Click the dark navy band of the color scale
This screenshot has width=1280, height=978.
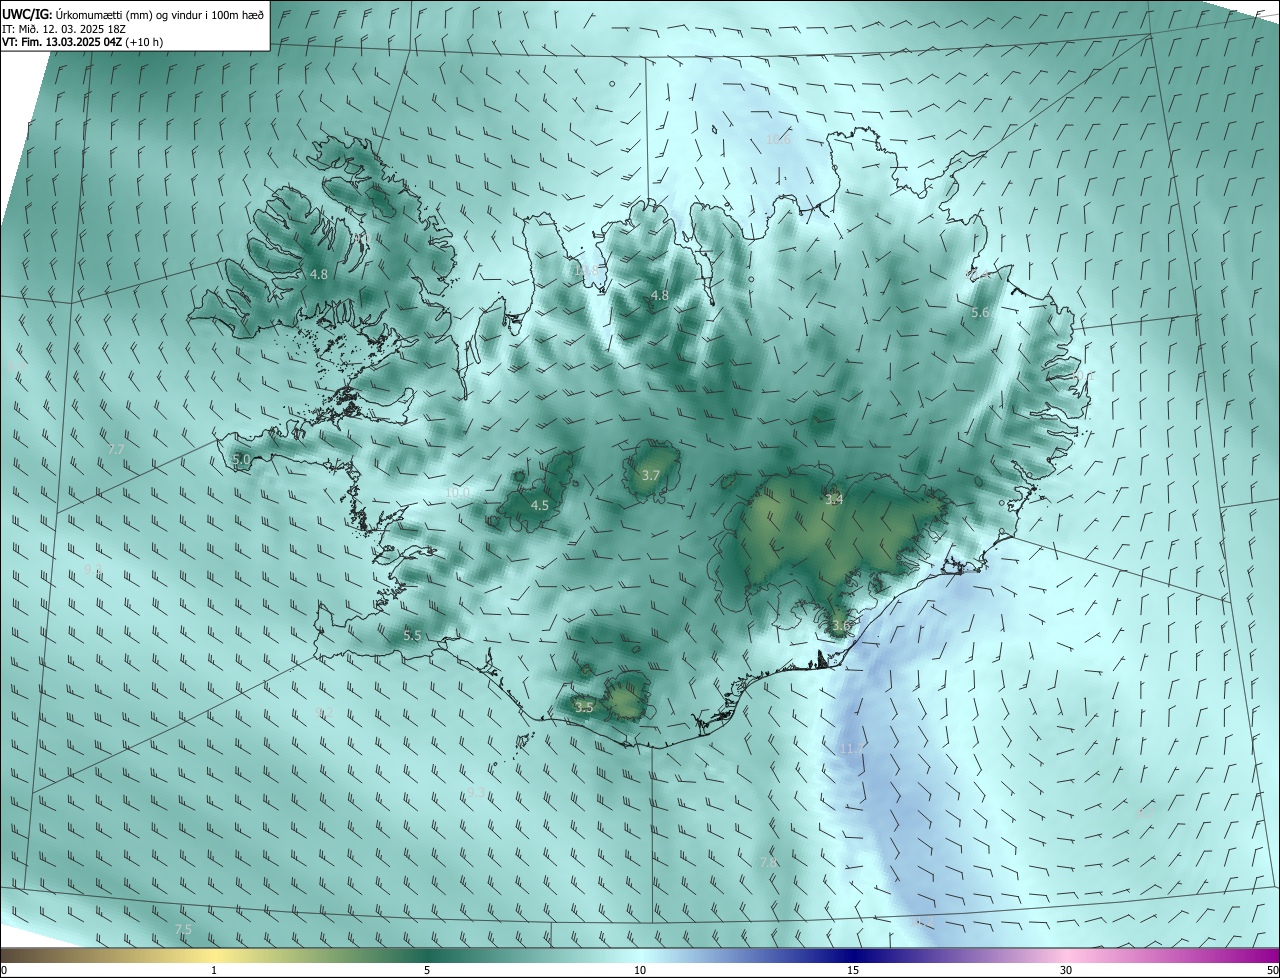853,955
